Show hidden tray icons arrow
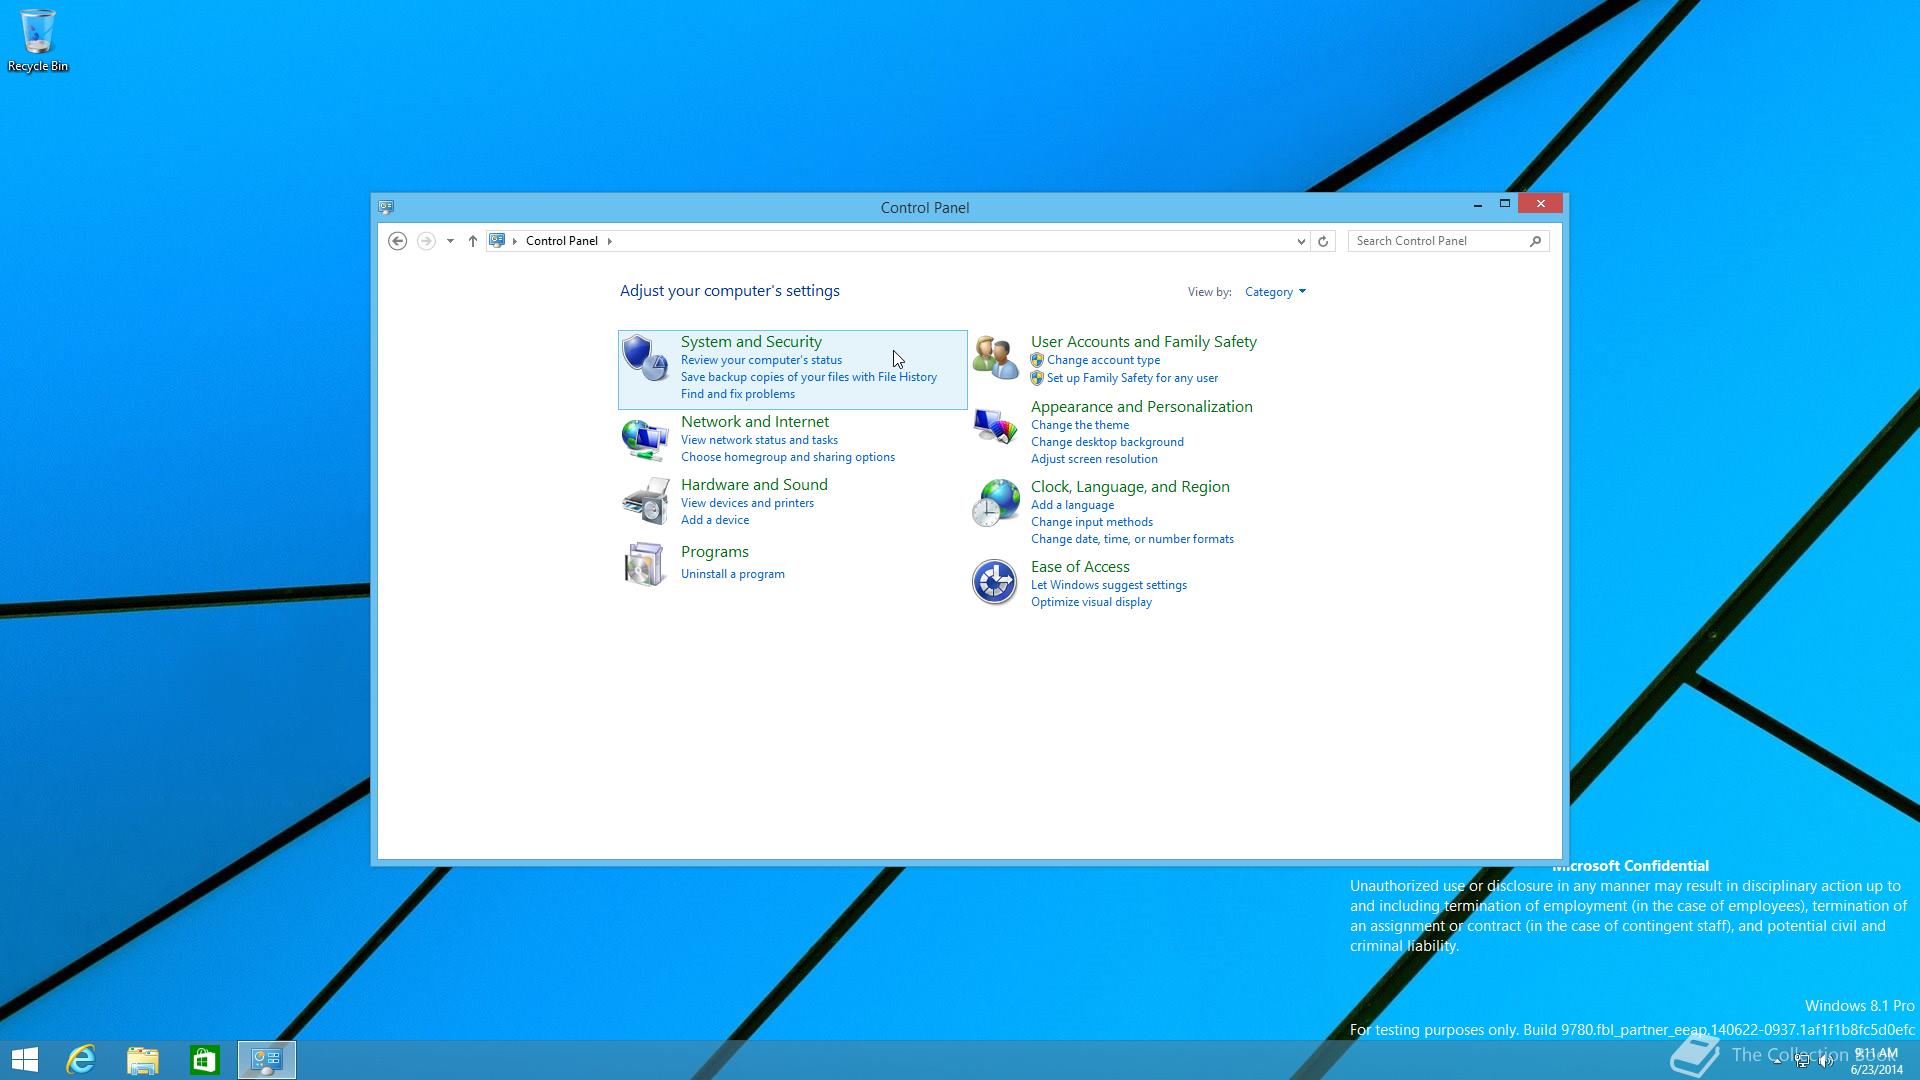The image size is (1920, 1080). [x=1777, y=1062]
